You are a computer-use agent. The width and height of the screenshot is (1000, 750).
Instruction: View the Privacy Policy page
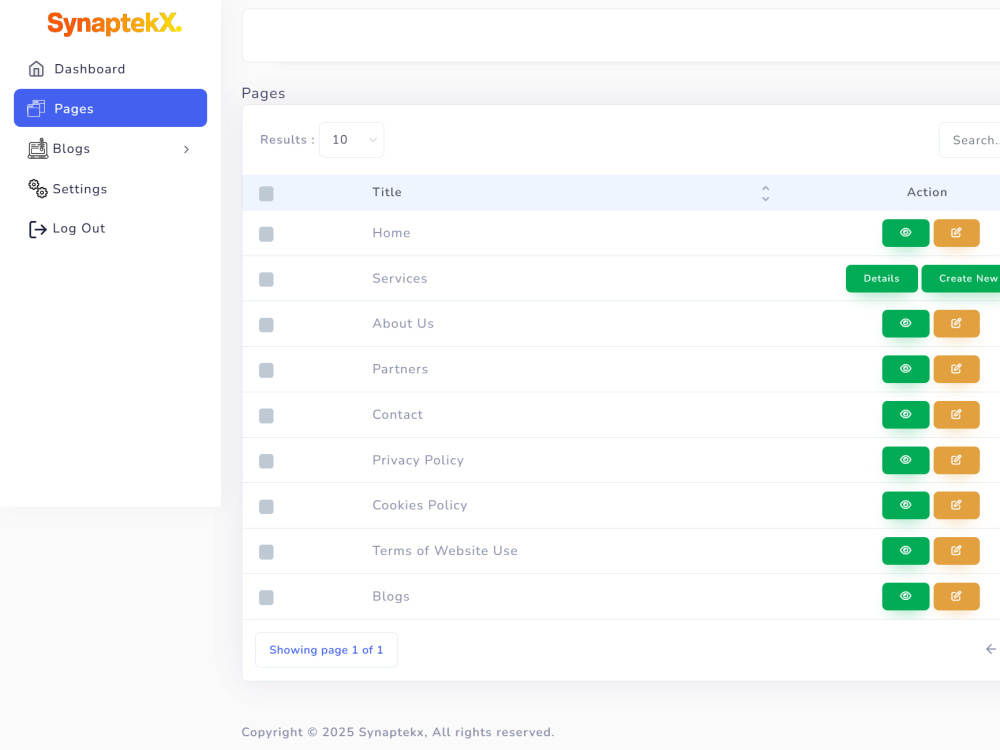(x=905, y=460)
